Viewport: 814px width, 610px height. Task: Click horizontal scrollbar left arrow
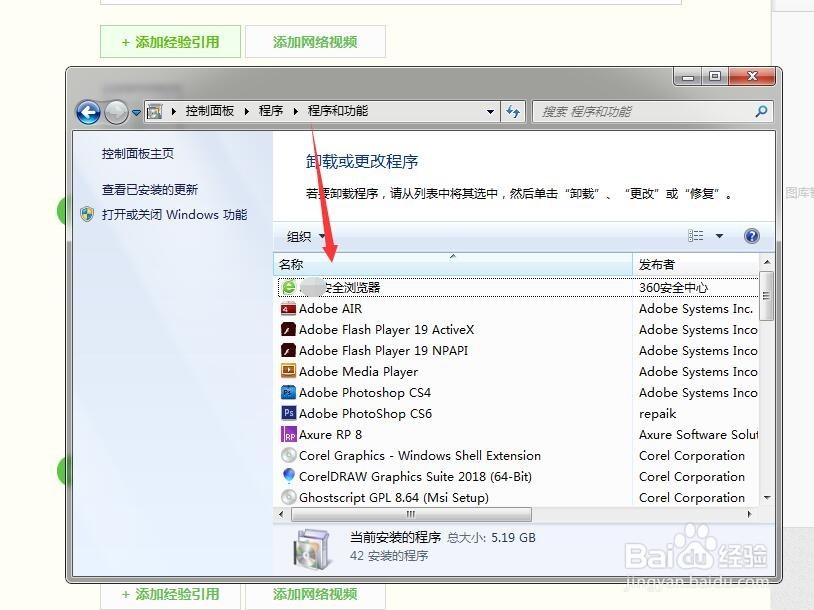click(281, 514)
